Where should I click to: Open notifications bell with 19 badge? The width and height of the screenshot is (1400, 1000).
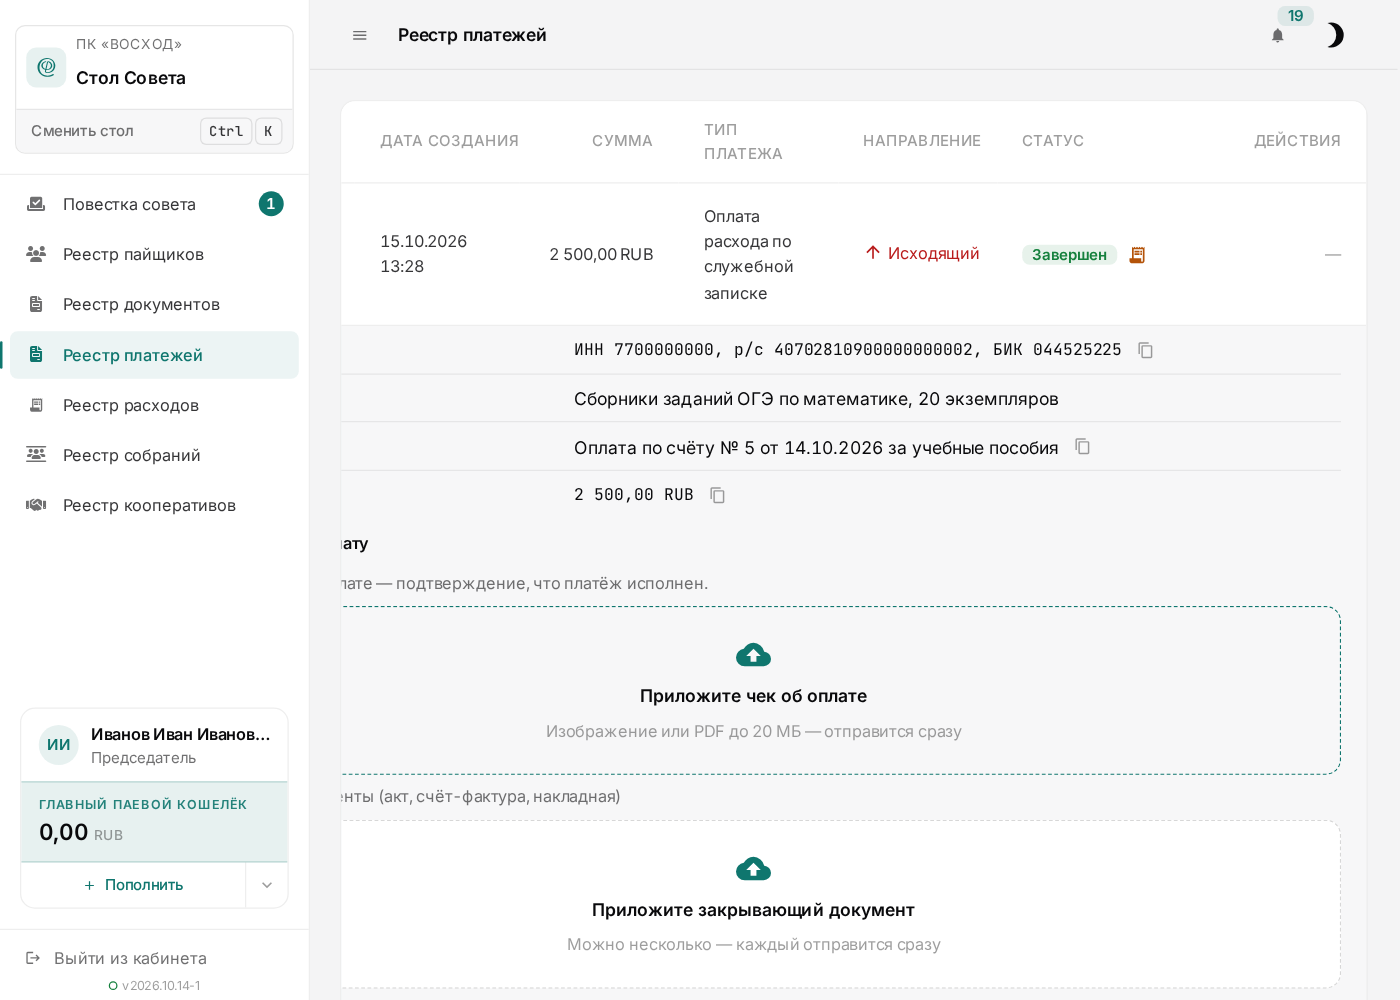click(x=1278, y=35)
